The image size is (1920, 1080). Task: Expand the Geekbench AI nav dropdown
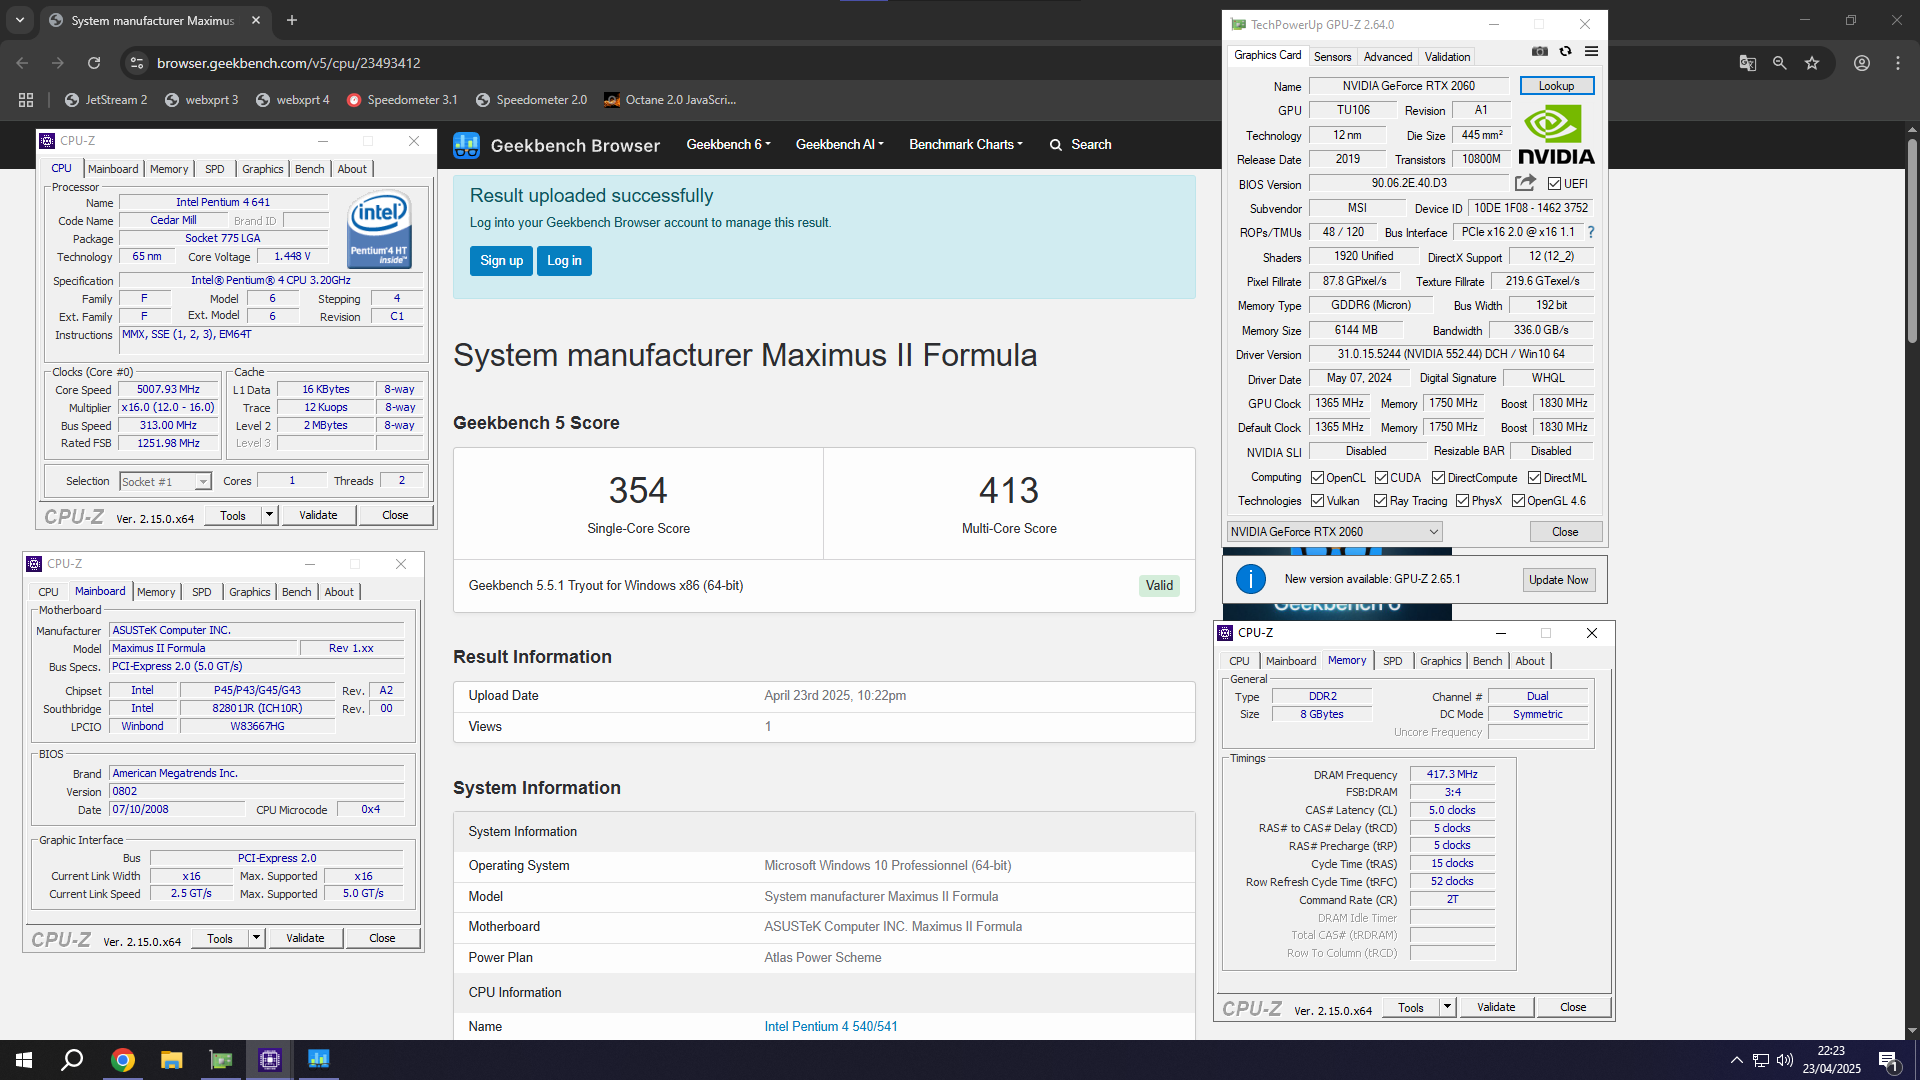839,145
